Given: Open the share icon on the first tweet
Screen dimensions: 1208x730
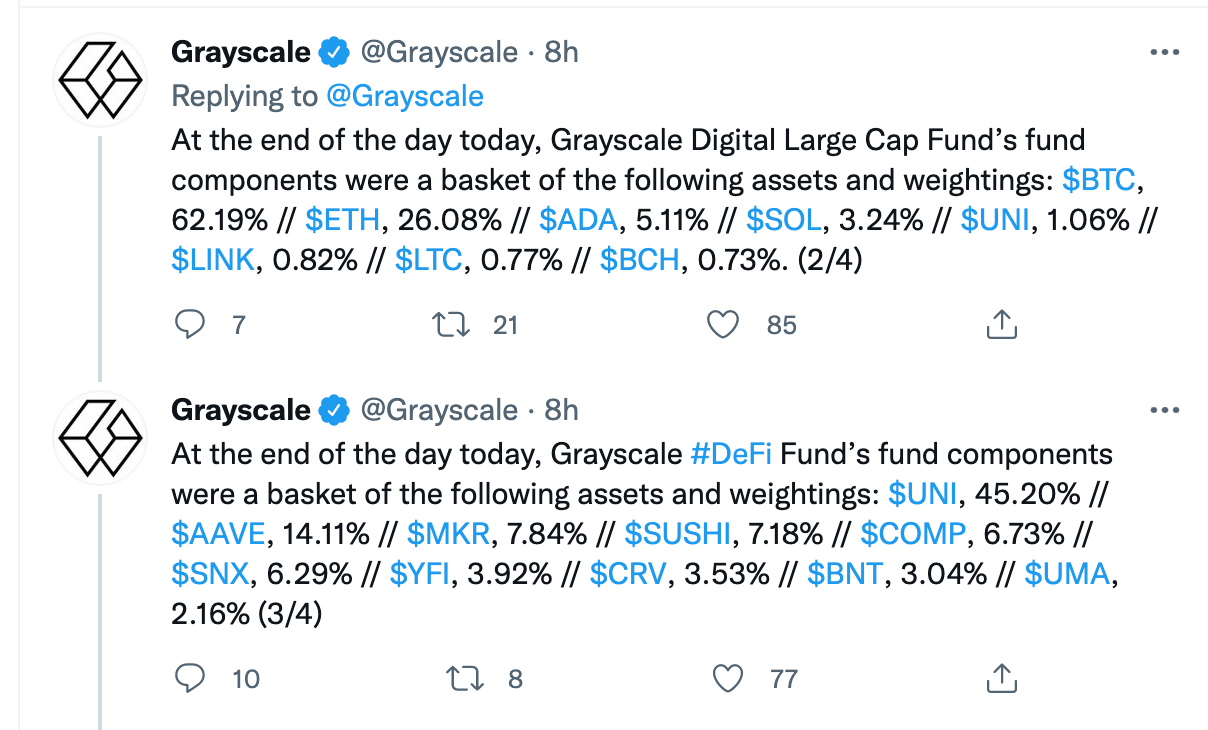Looking at the screenshot, I should 1000,324.
